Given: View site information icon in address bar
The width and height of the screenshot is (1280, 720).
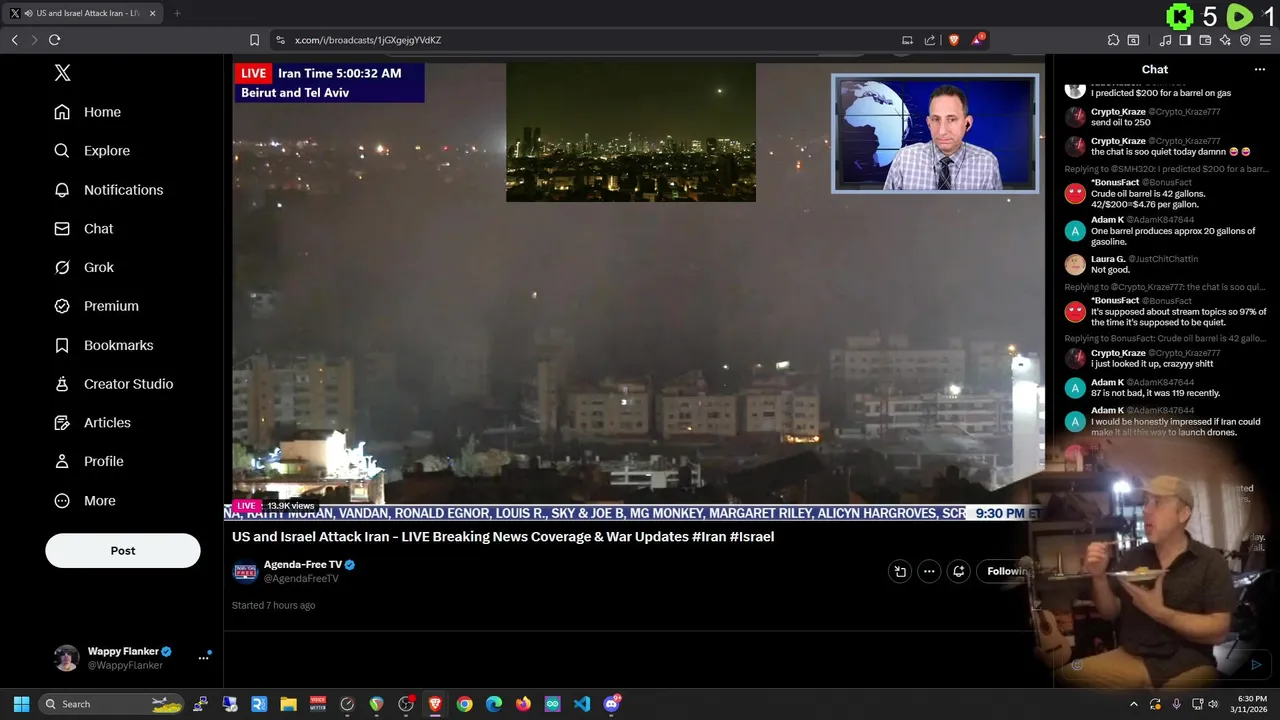Looking at the screenshot, I should [280, 40].
